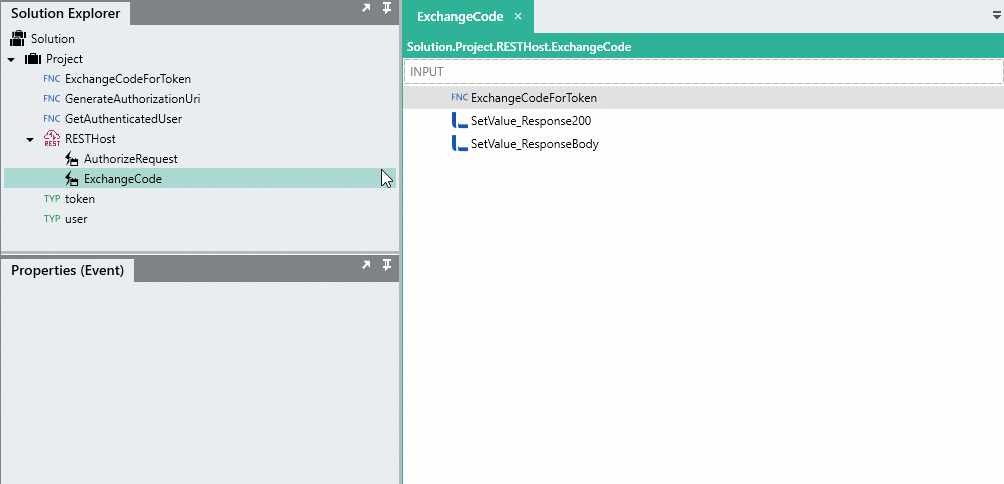Click the Solution briefcase icon
Viewport: 1004px width, 484px height.
pyautogui.click(x=18, y=39)
